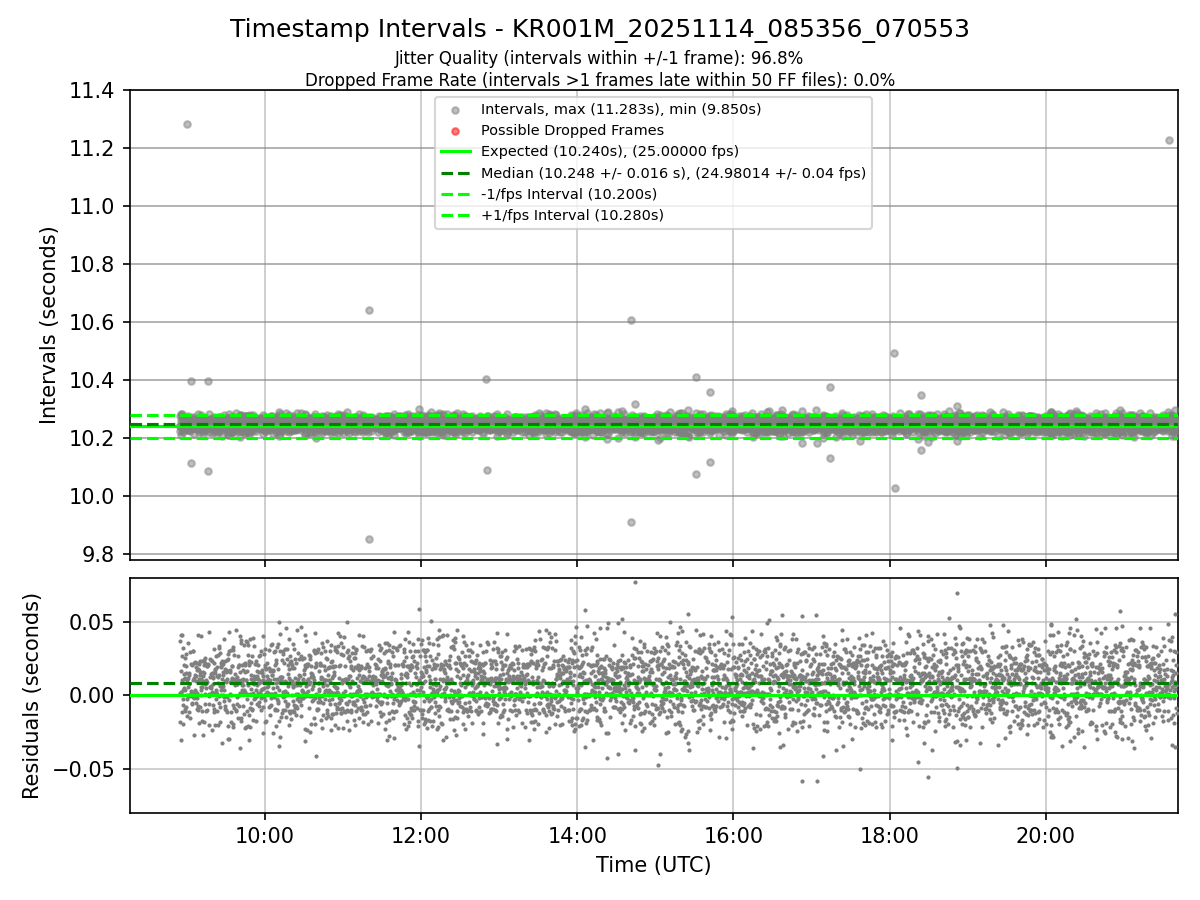Click the '12:00' x-axis tick label
Viewport: 1200px width, 900px height.
421,835
